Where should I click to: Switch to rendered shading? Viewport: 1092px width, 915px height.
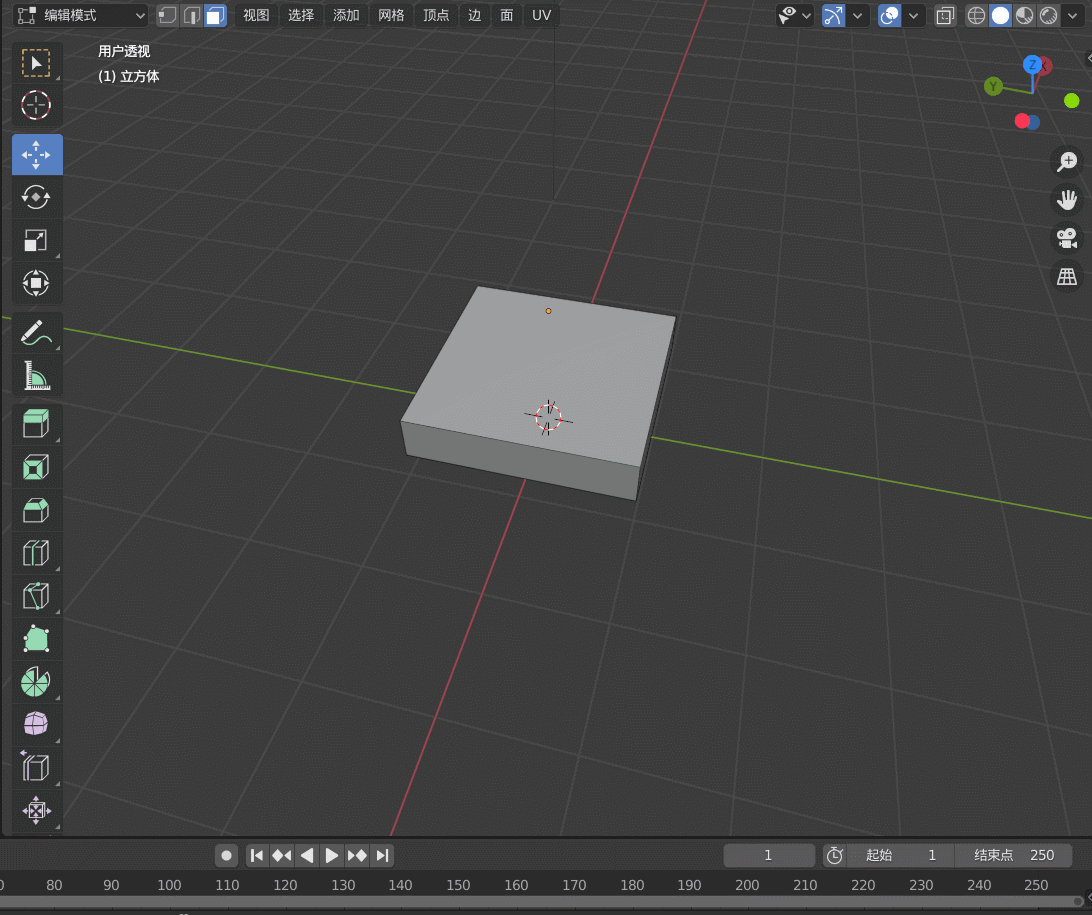[1048, 15]
